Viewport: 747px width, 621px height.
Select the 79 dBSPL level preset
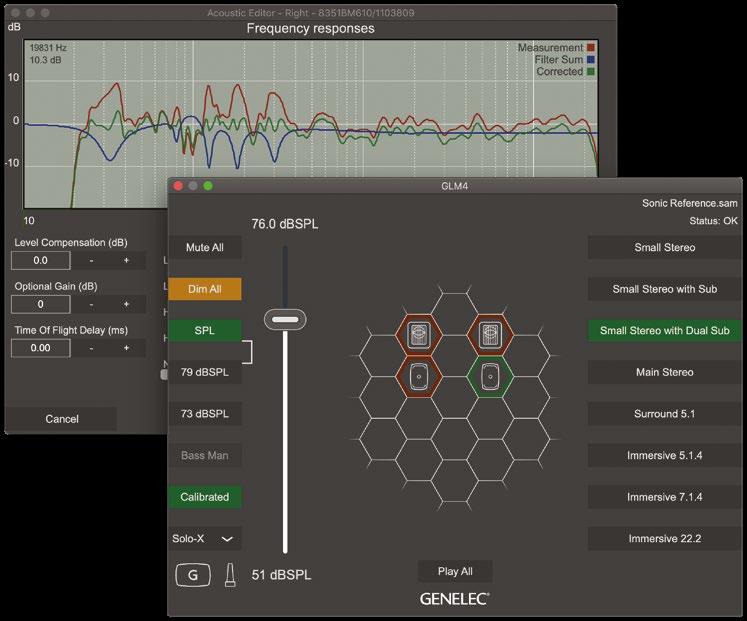pos(205,372)
